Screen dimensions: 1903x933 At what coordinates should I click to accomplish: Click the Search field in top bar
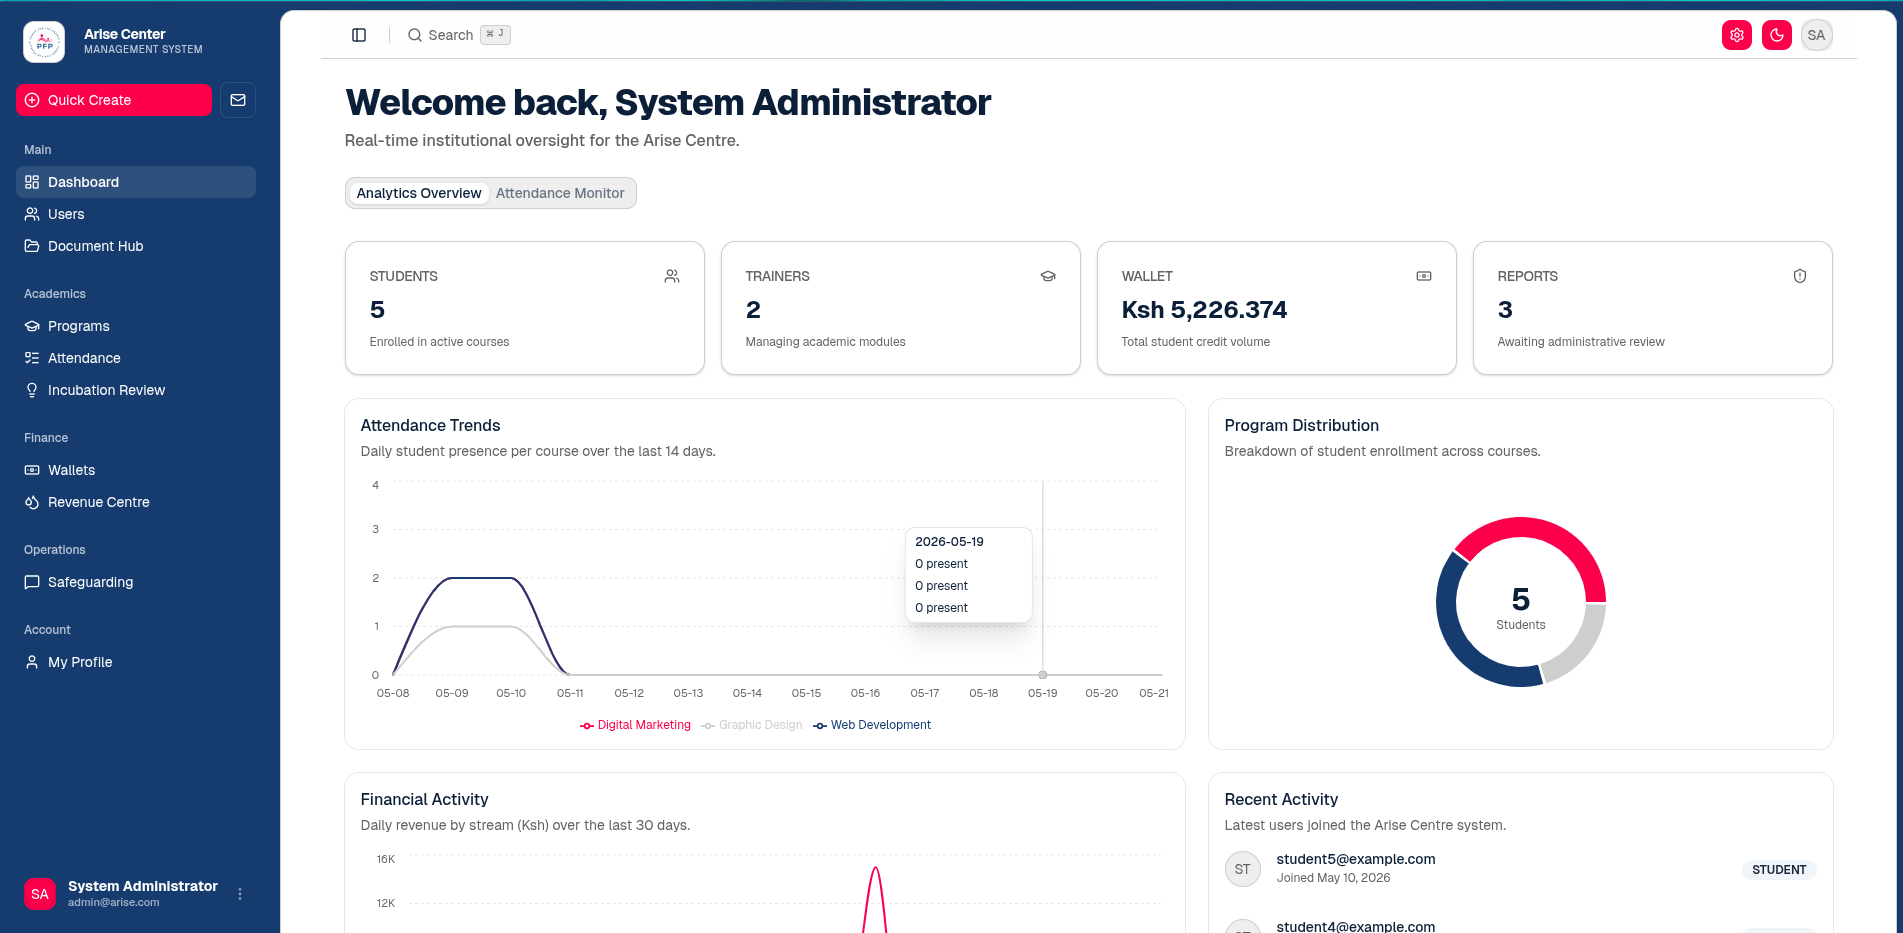click(x=459, y=35)
